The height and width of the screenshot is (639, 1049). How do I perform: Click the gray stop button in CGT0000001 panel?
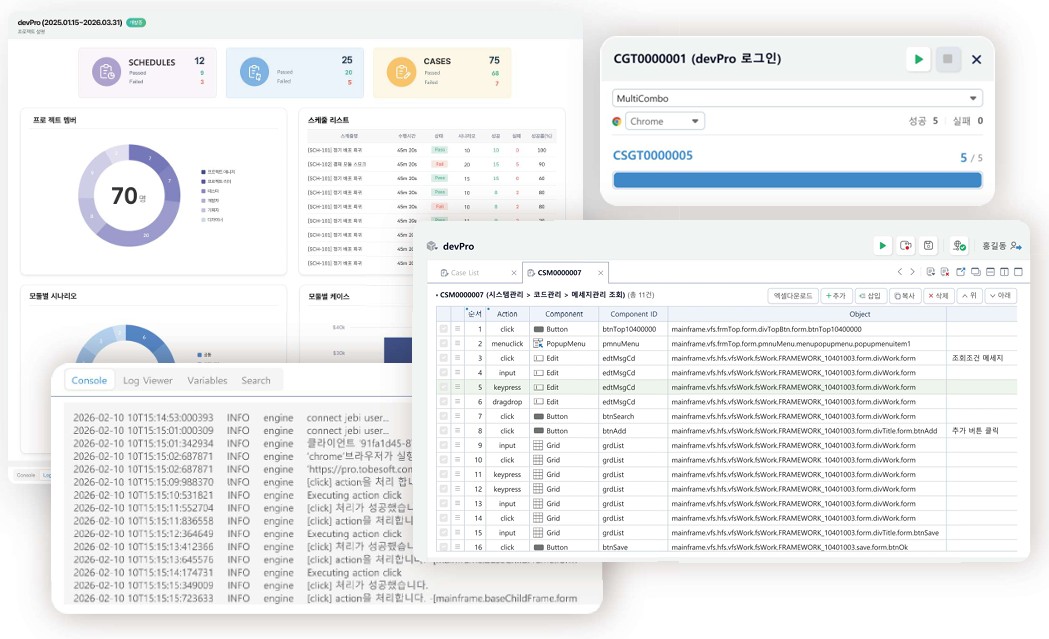(947, 59)
